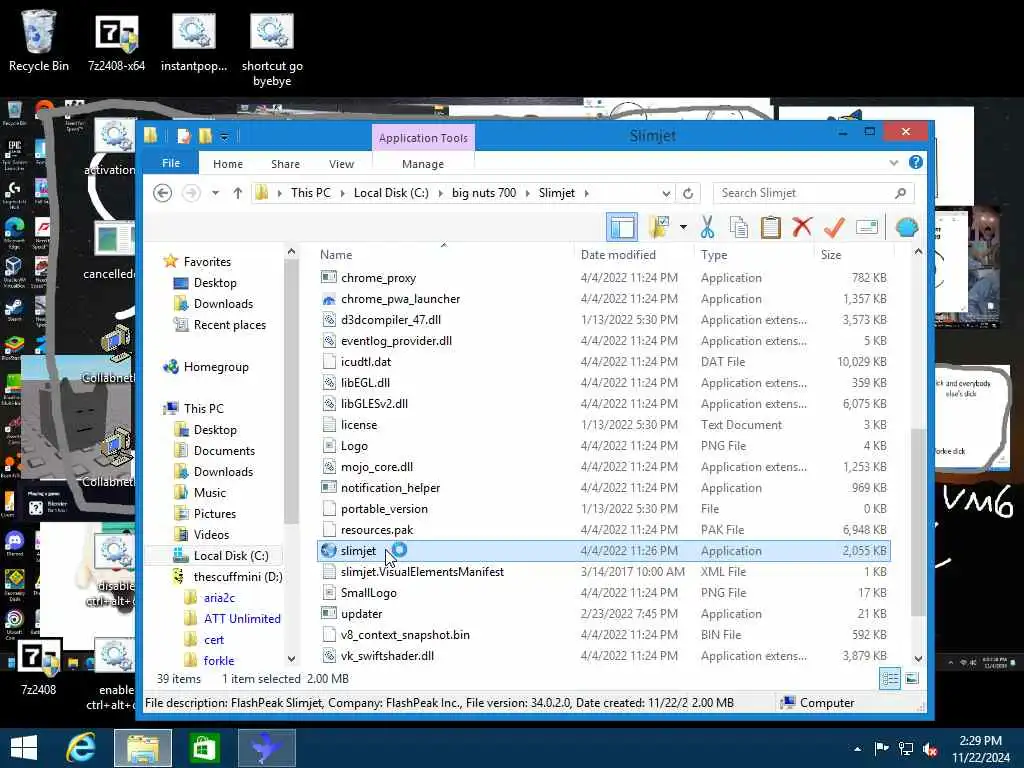Open the Home ribbon tab

click(228, 164)
